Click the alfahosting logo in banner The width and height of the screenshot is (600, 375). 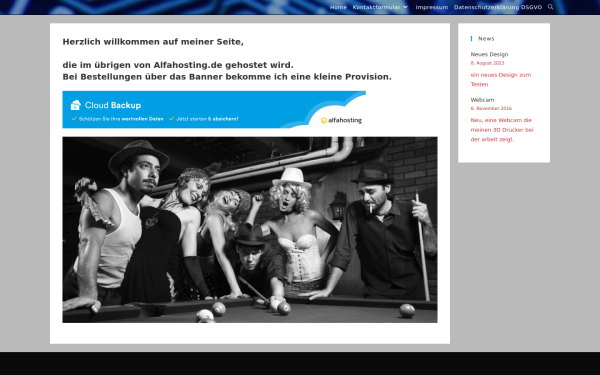(341, 120)
